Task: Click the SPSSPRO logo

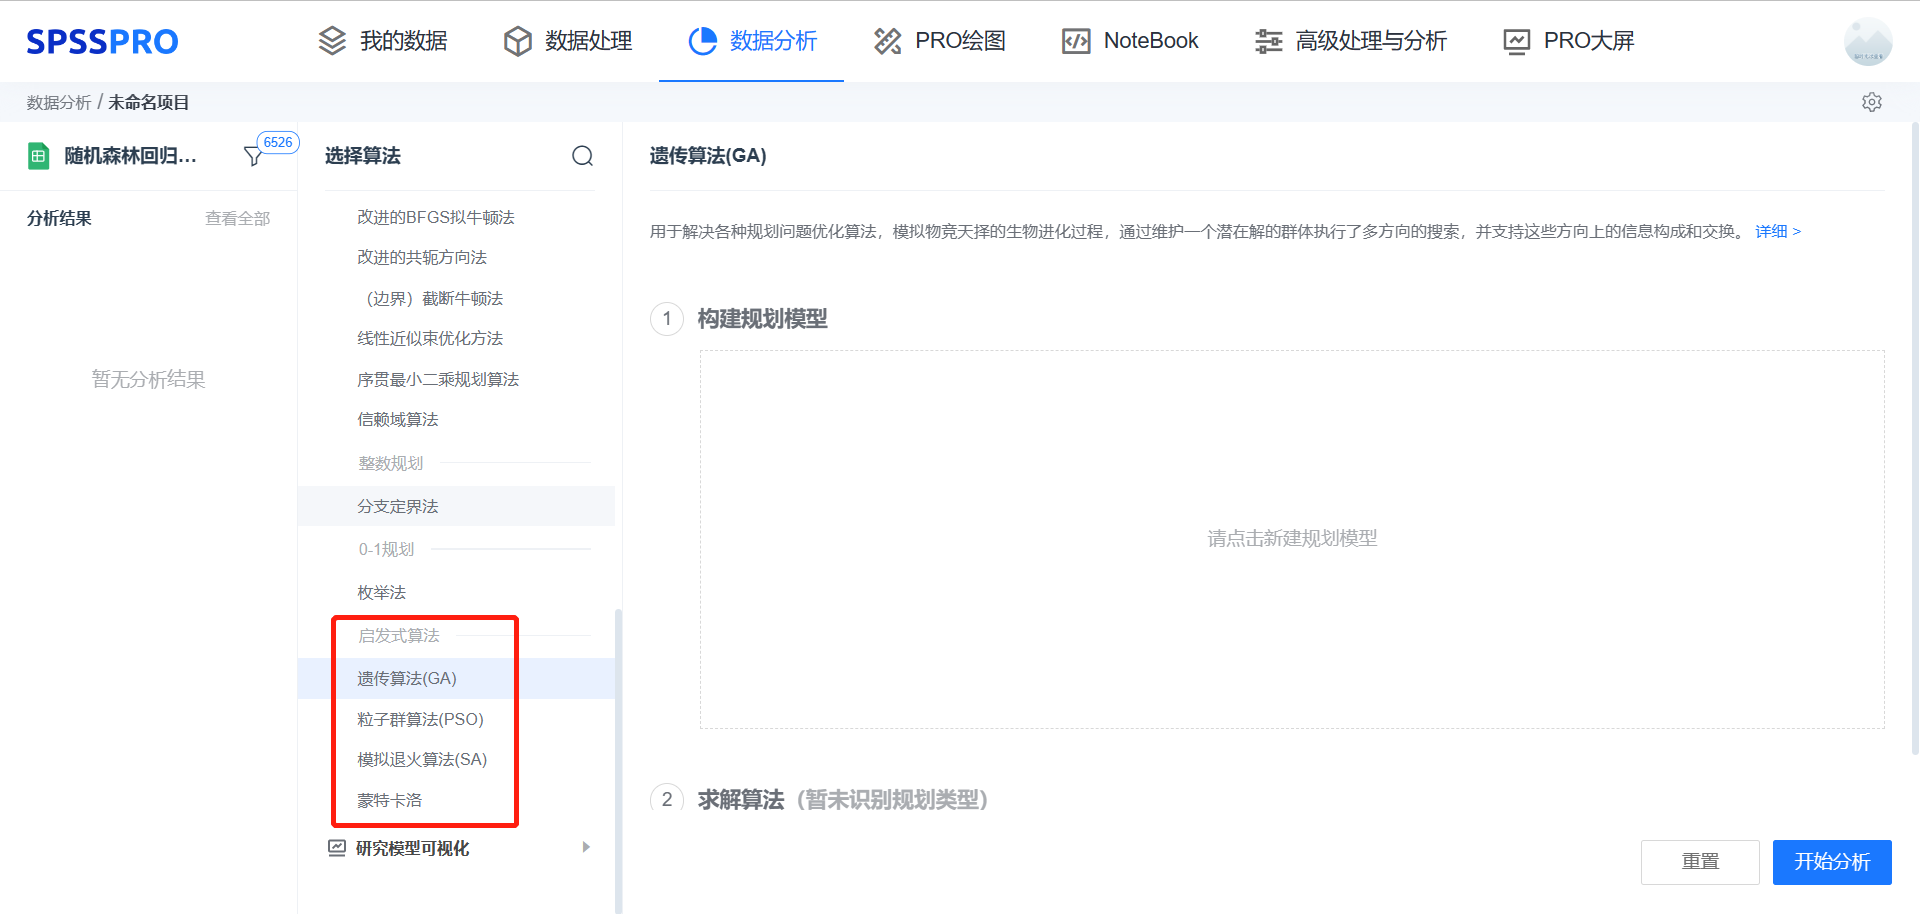Action: (102, 41)
